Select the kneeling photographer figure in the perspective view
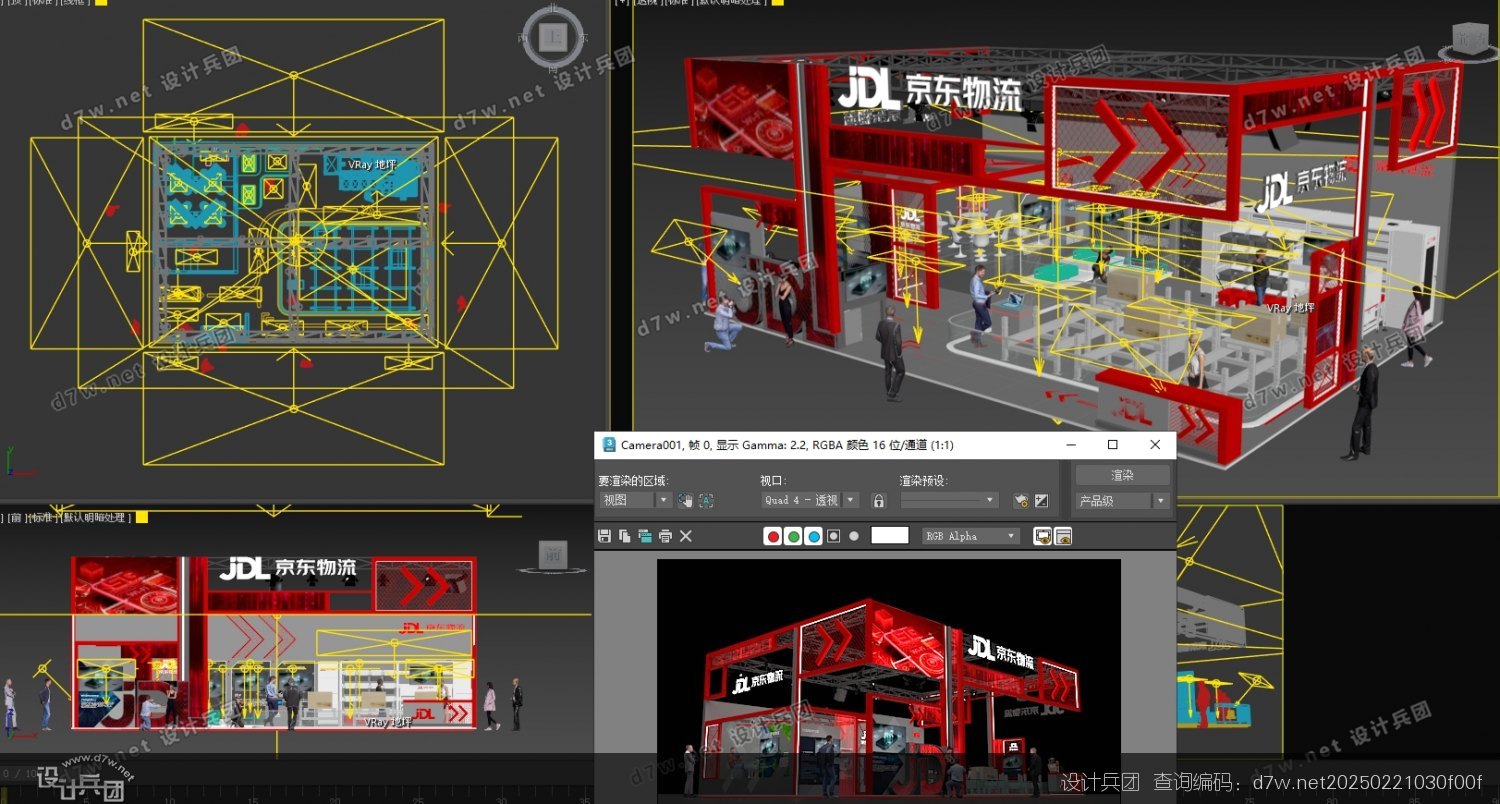The width and height of the screenshot is (1500, 804). tap(724, 322)
